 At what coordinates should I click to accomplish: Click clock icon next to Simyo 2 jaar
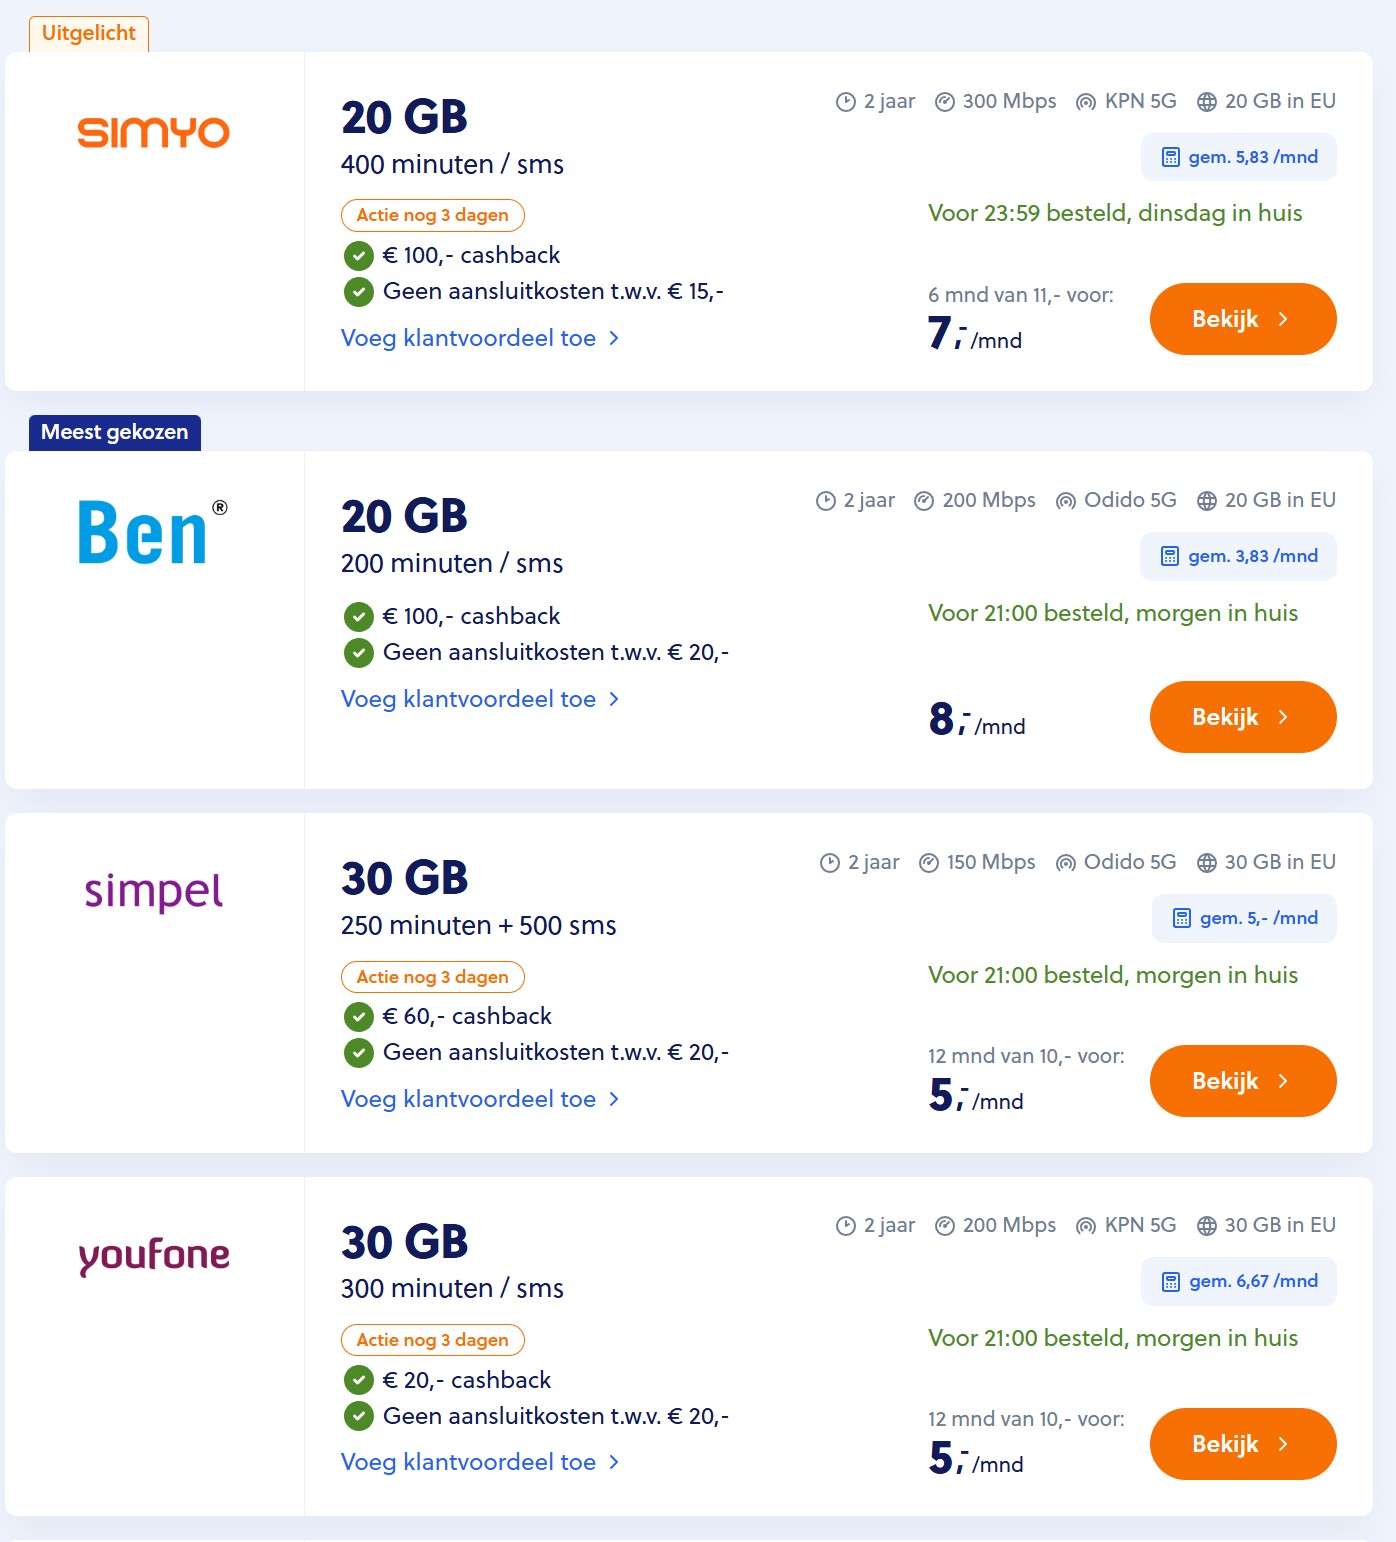click(x=846, y=102)
